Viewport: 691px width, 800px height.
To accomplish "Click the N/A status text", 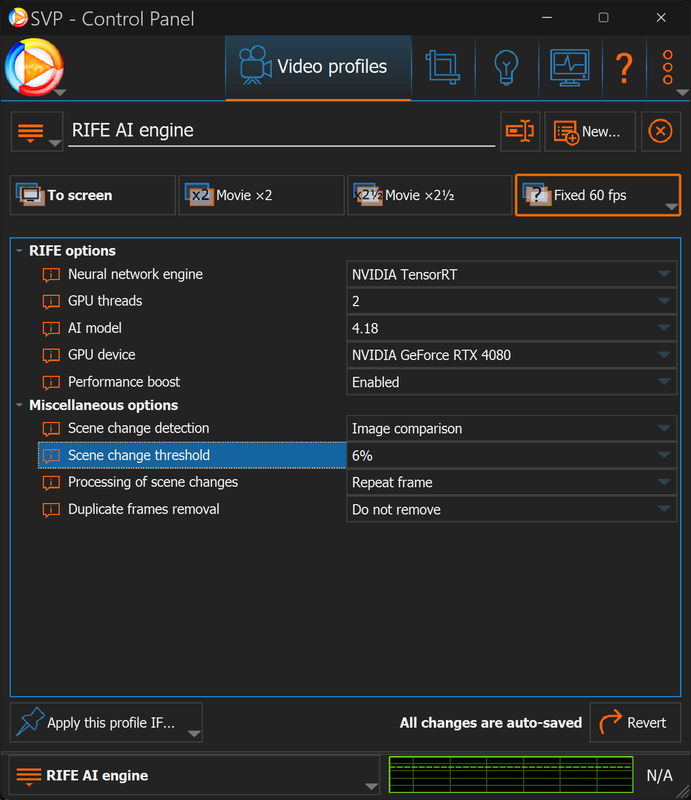I will (x=659, y=776).
